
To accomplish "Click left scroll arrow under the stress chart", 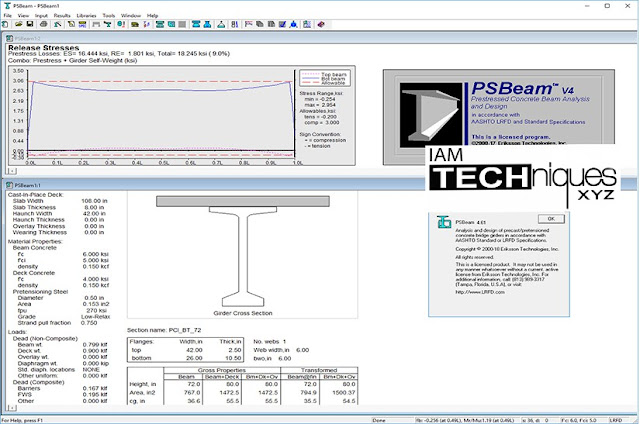I will tap(12, 171).
